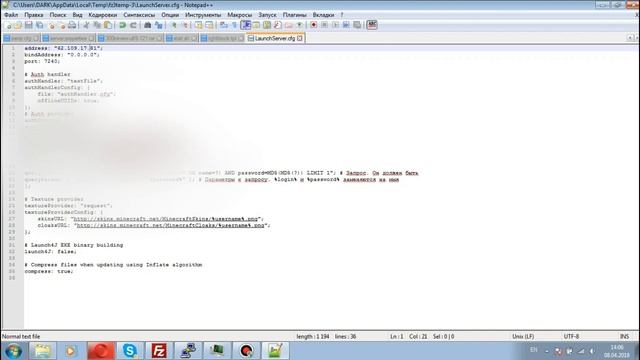This screenshot has width=640, height=360.
Task: Run macro multiple times icon
Action: pyautogui.click(x=346, y=25)
